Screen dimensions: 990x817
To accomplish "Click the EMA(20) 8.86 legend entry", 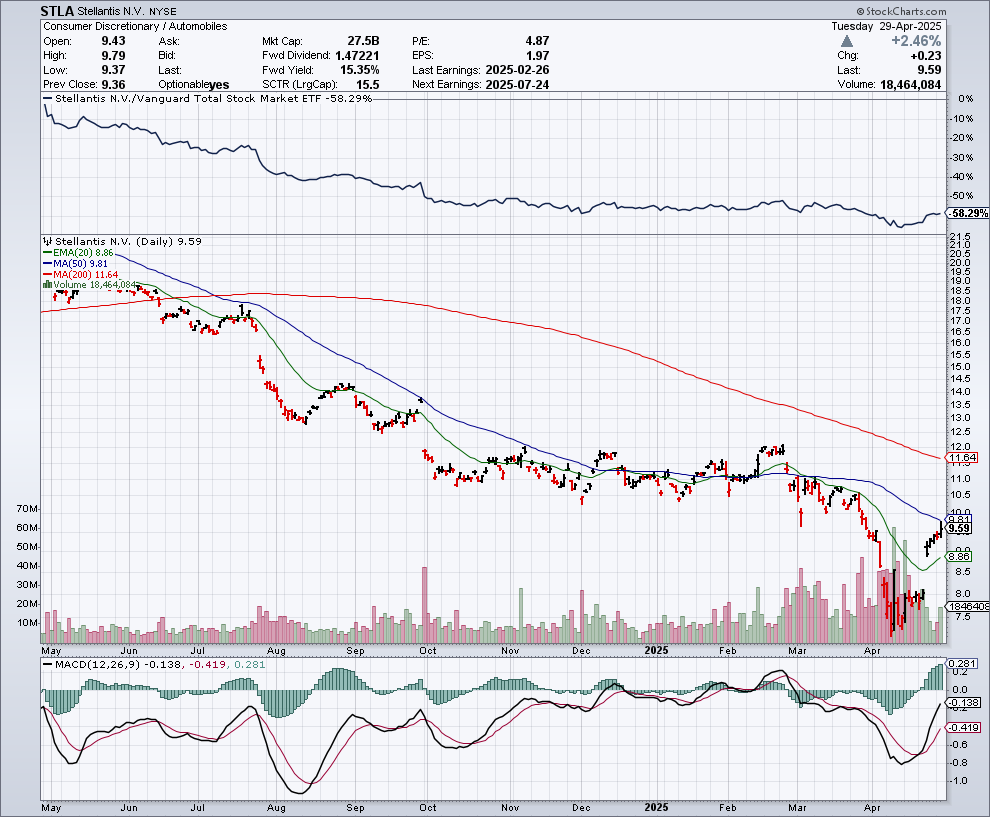I will click(x=83, y=253).
